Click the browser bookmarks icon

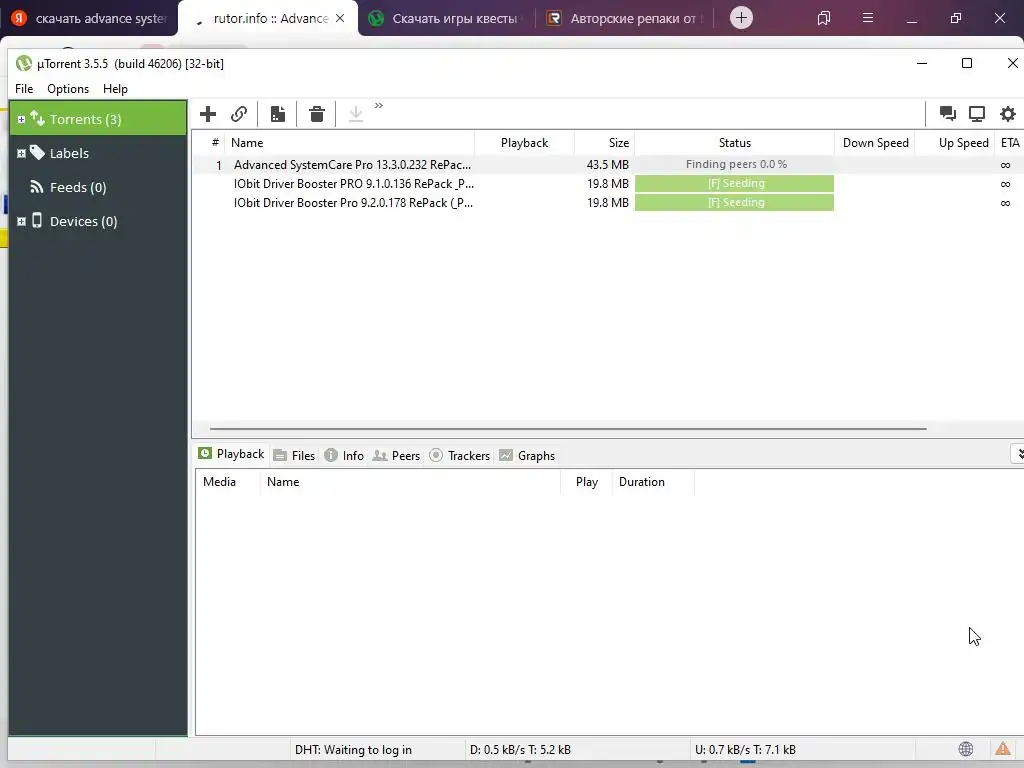[x=824, y=18]
